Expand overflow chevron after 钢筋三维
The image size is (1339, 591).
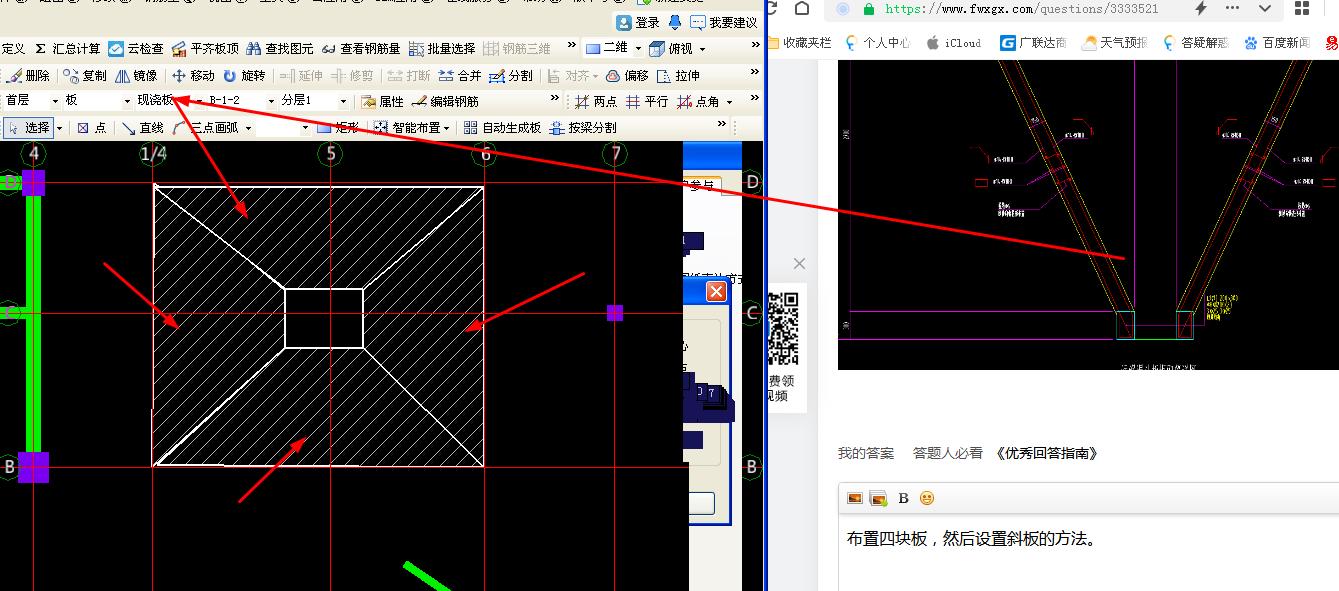(571, 46)
